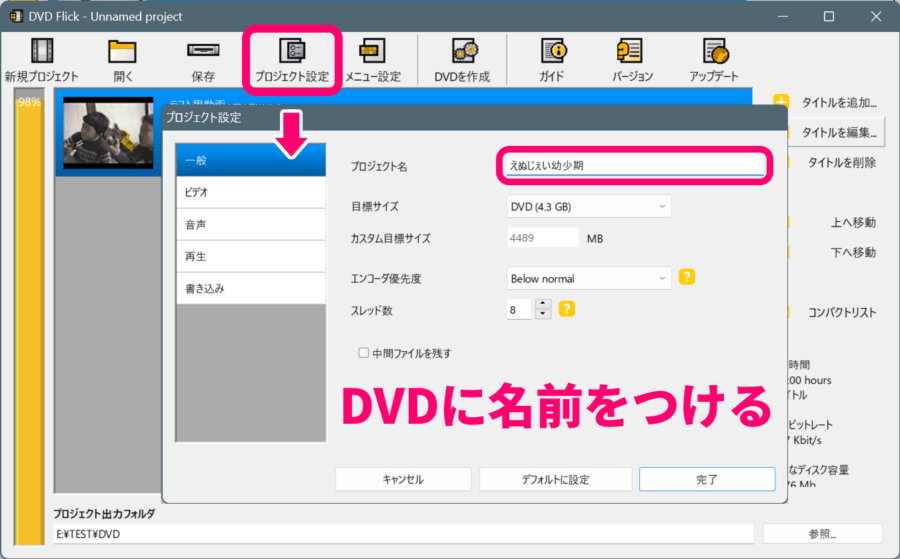The height and width of the screenshot is (559, 900).
Task: Decrease スレッド数 with down arrow
Action: [543, 314]
